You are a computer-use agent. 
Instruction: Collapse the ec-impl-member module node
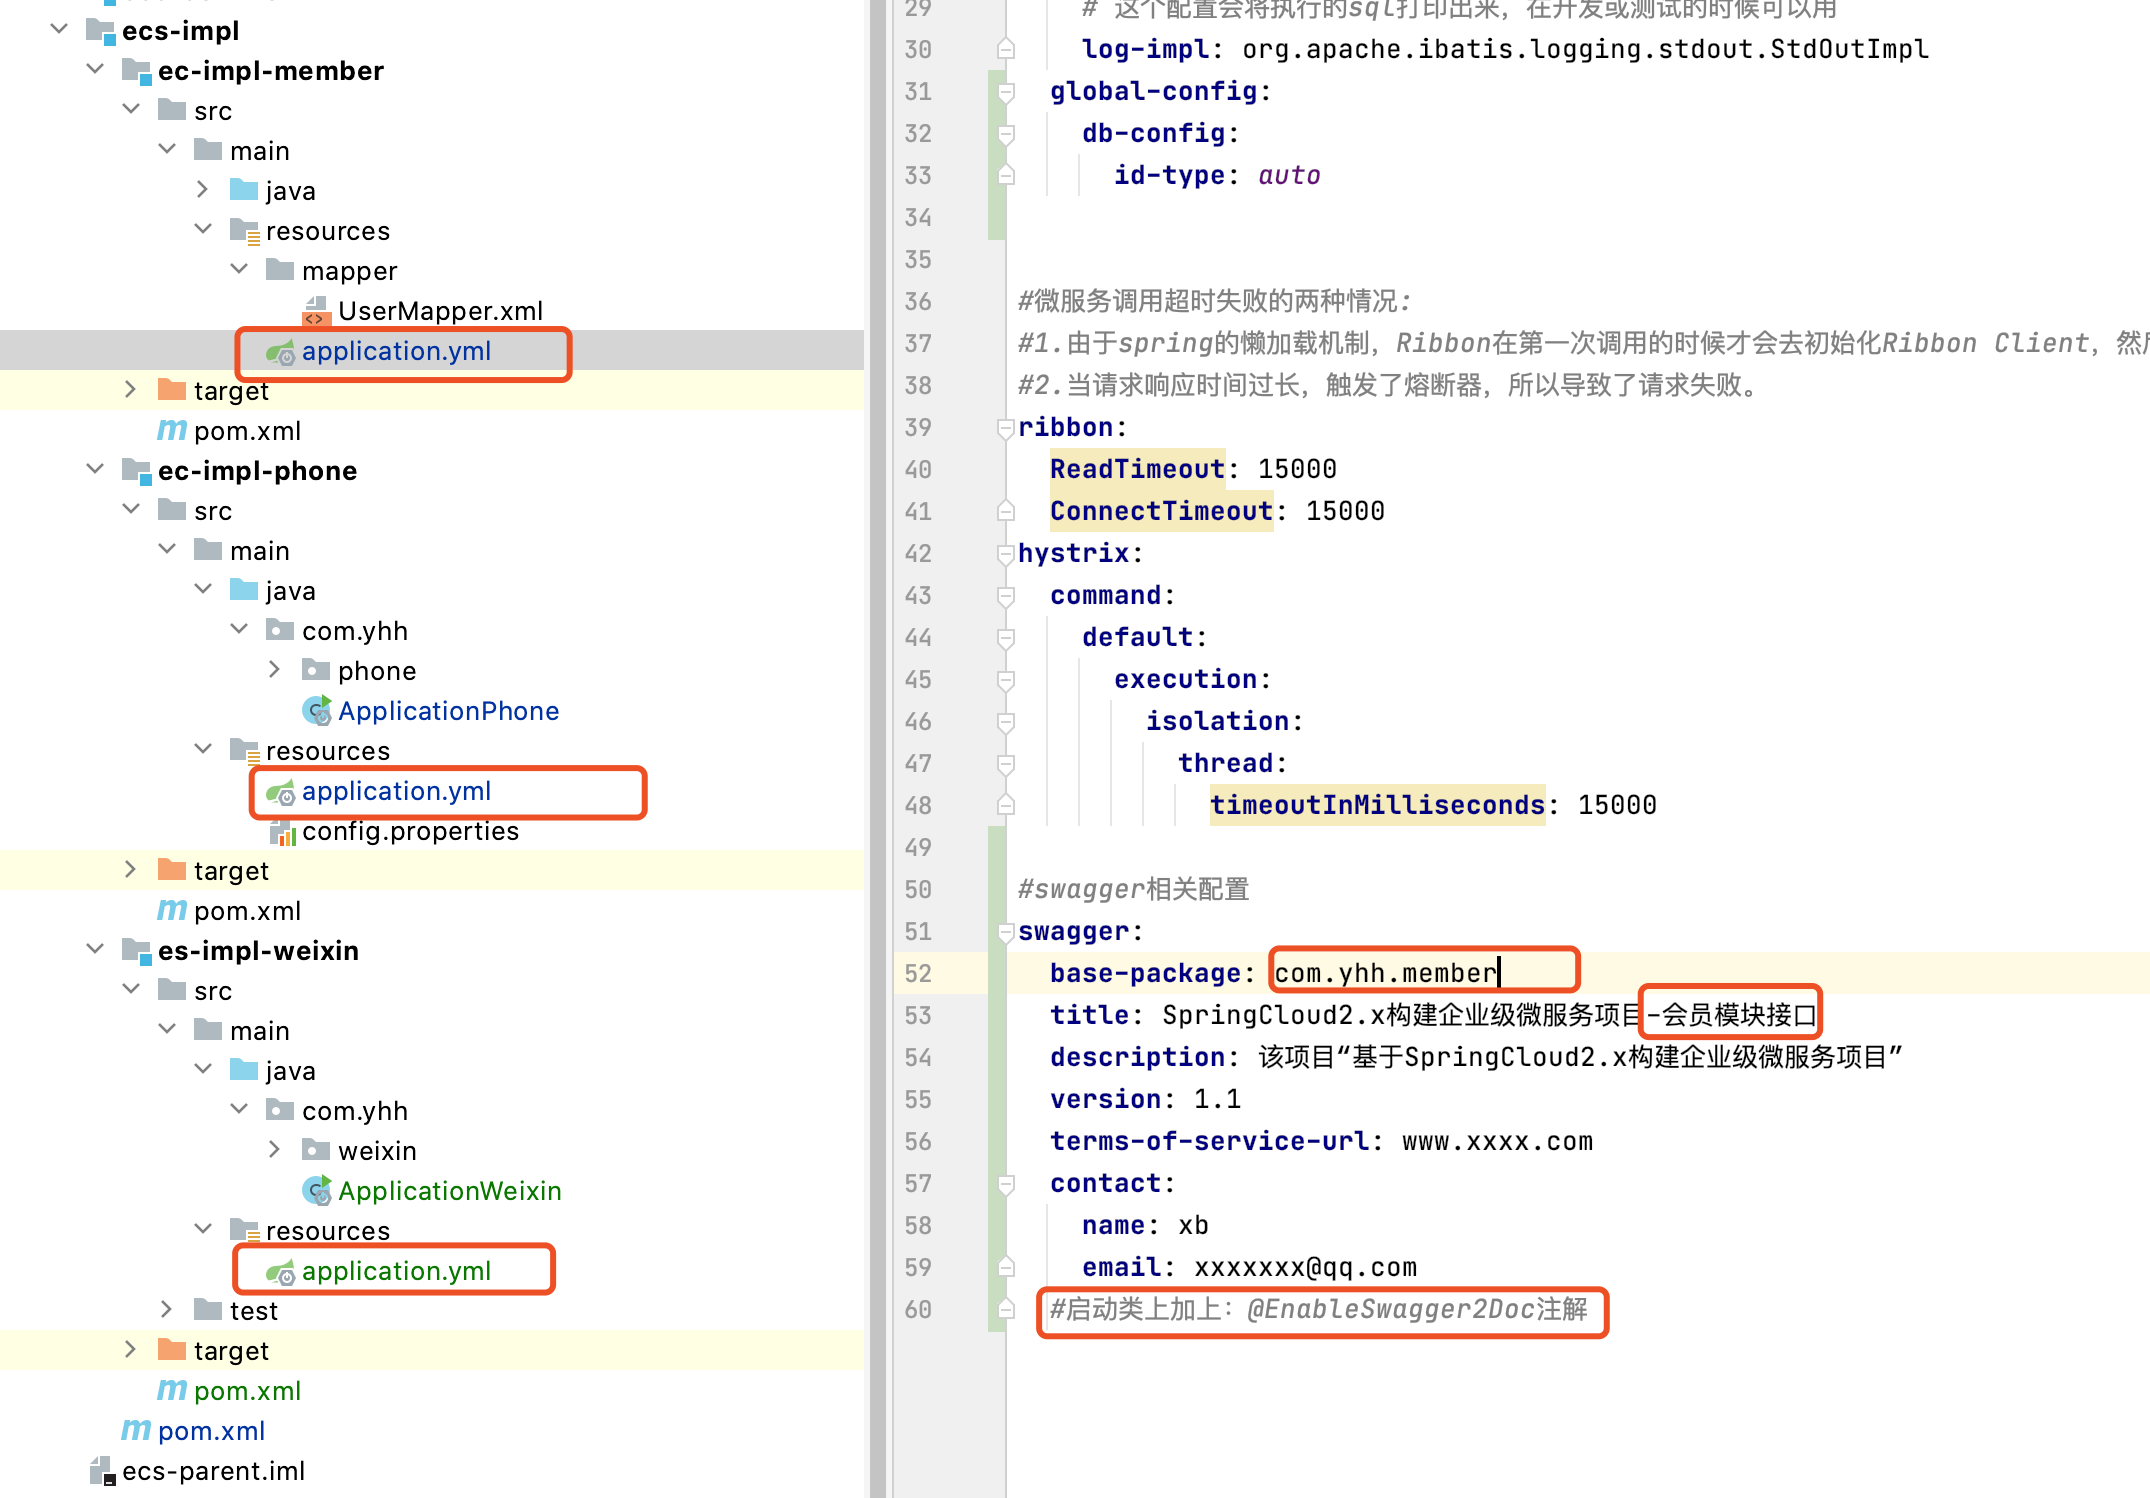[x=95, y=70]
